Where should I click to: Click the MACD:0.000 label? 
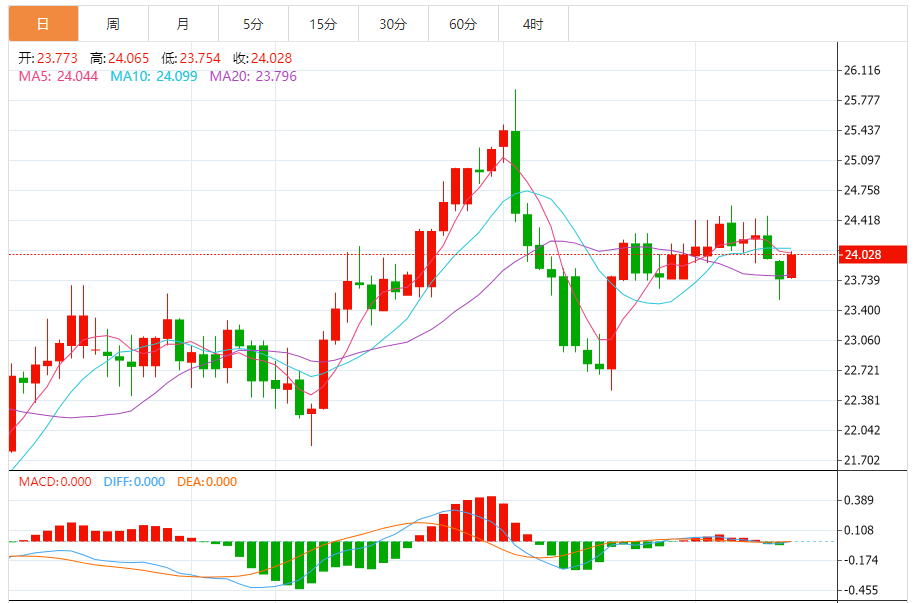coord(55,482)
